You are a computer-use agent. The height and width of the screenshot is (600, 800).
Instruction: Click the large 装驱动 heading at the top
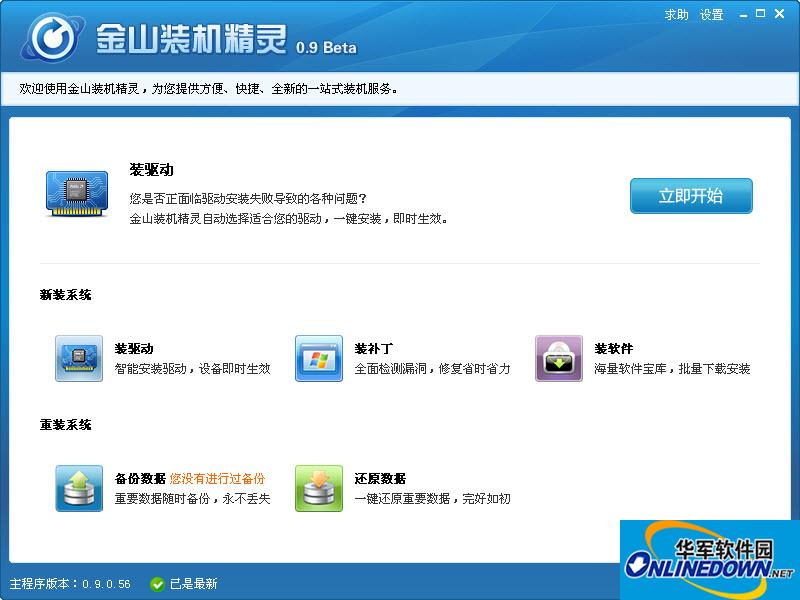[x=152, y=169]
